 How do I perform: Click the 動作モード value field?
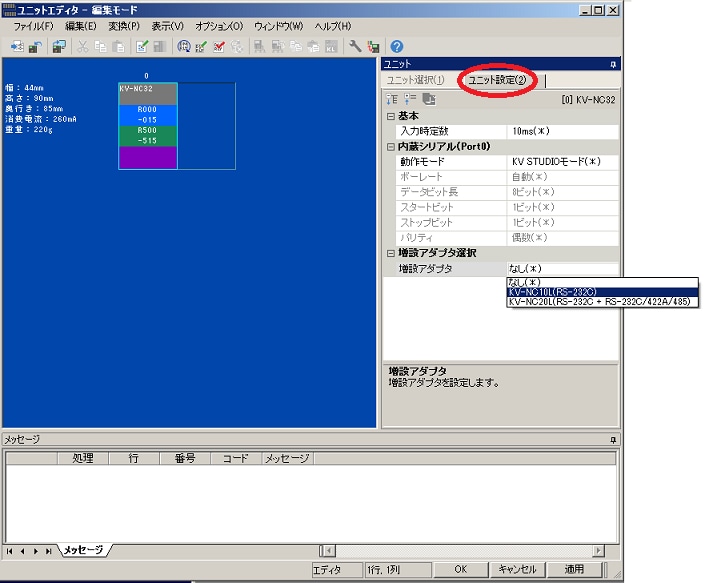point(562,161)
